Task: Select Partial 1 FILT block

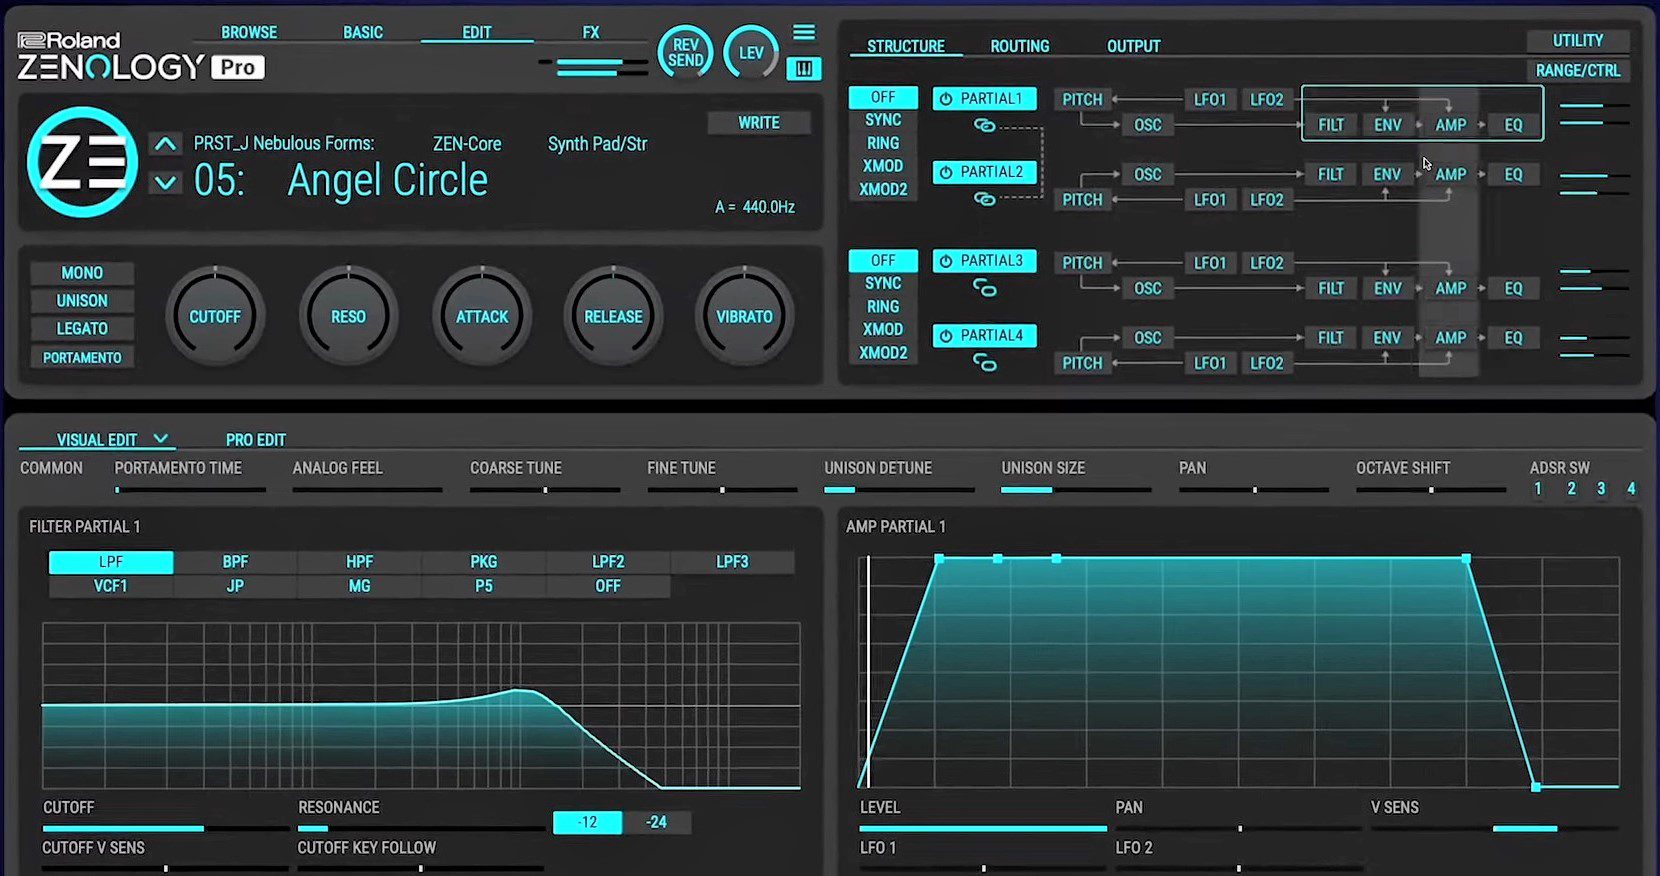Action: (1331, 125)
